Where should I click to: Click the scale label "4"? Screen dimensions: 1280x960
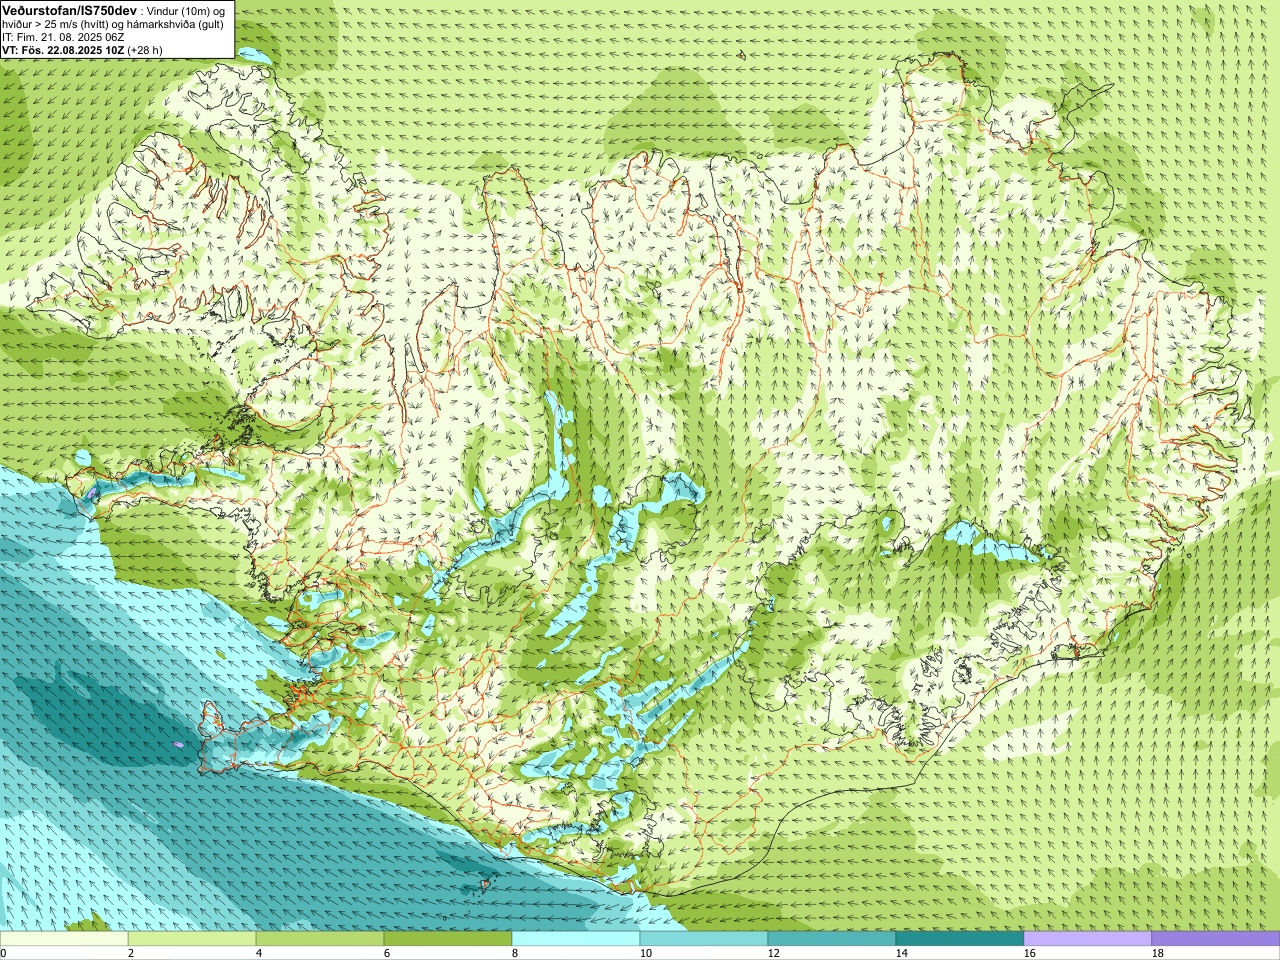pos(259,953)
